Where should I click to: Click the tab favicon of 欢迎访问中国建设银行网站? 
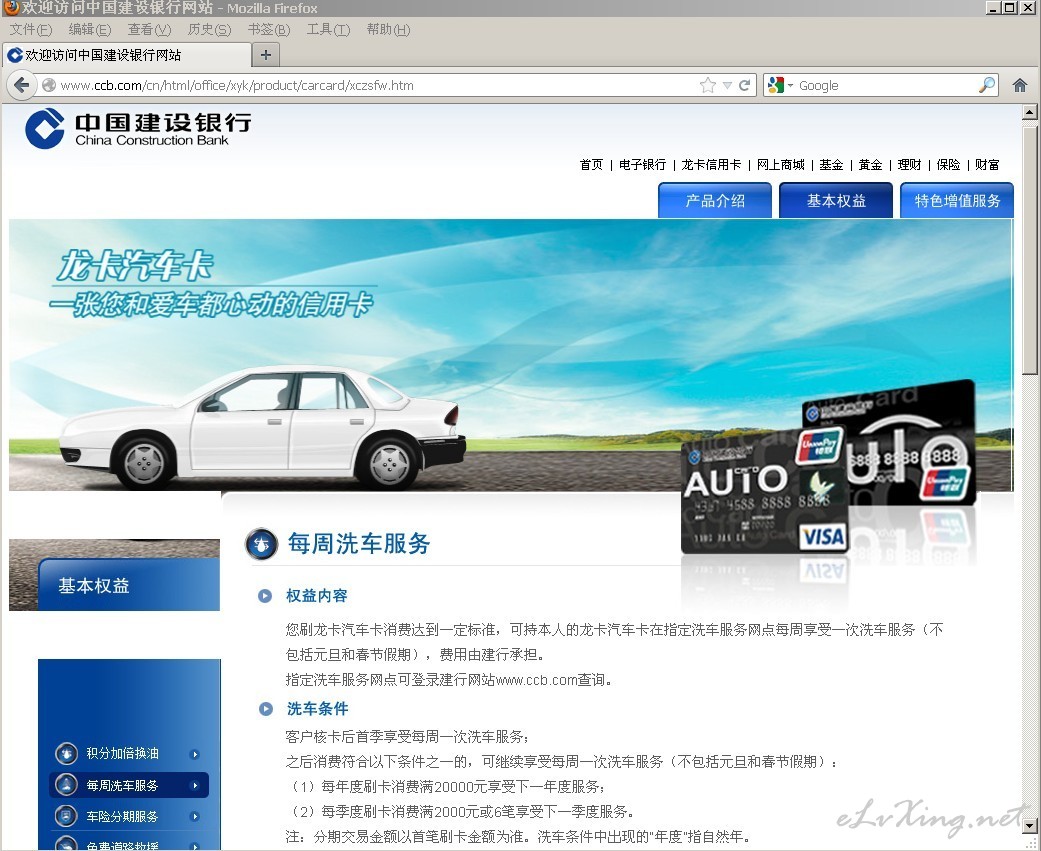tap(15, 55)
